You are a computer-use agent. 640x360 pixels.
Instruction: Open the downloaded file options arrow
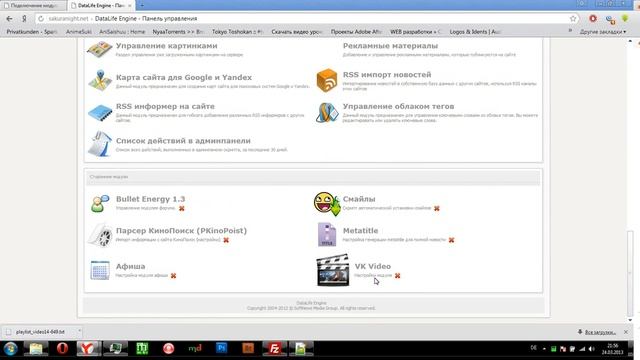[x=79, y=331]
